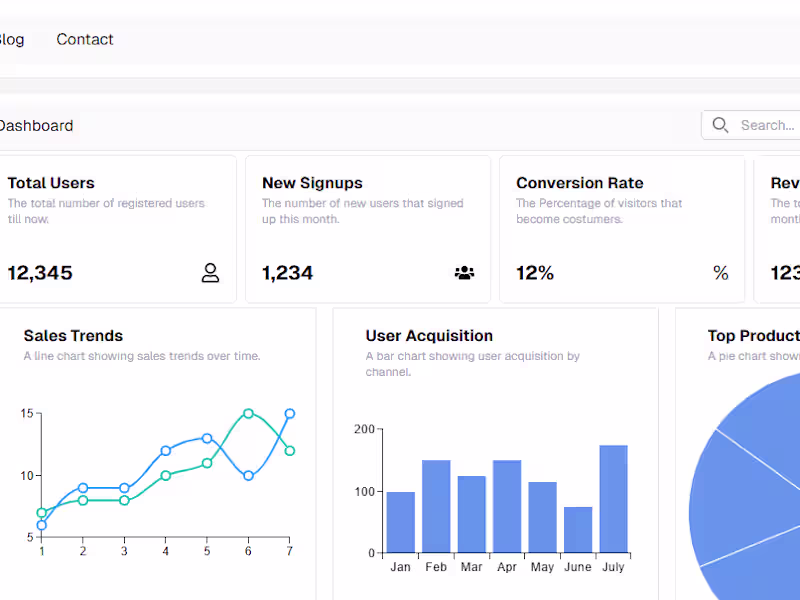800x600 pixels.
Task: Focus the Search... input field
Action: tap(751, 125)
